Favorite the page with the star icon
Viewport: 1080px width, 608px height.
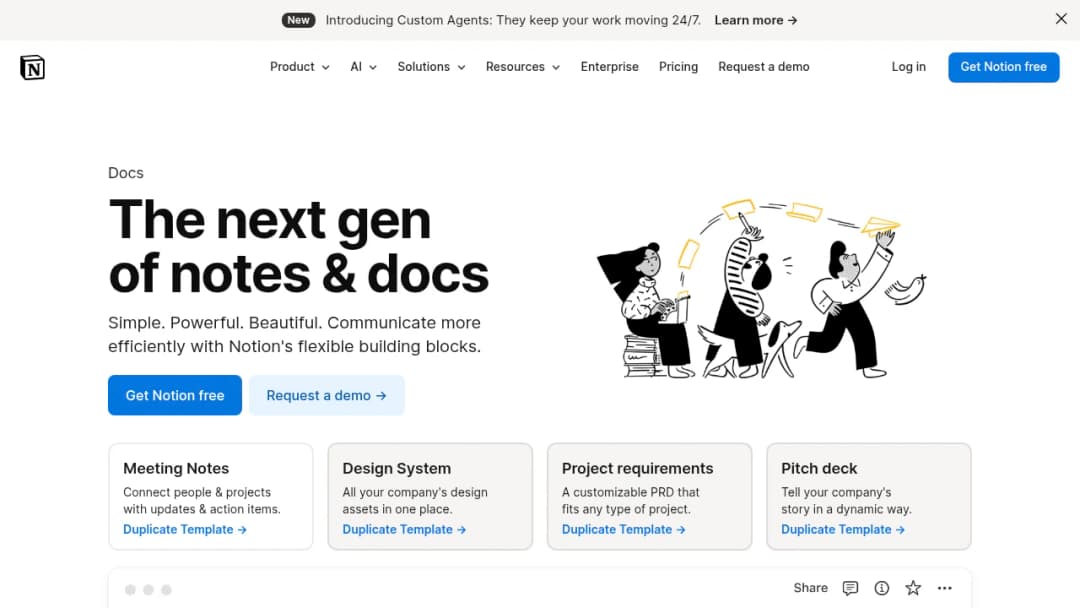pyautogui.click(x=913, y=588)
